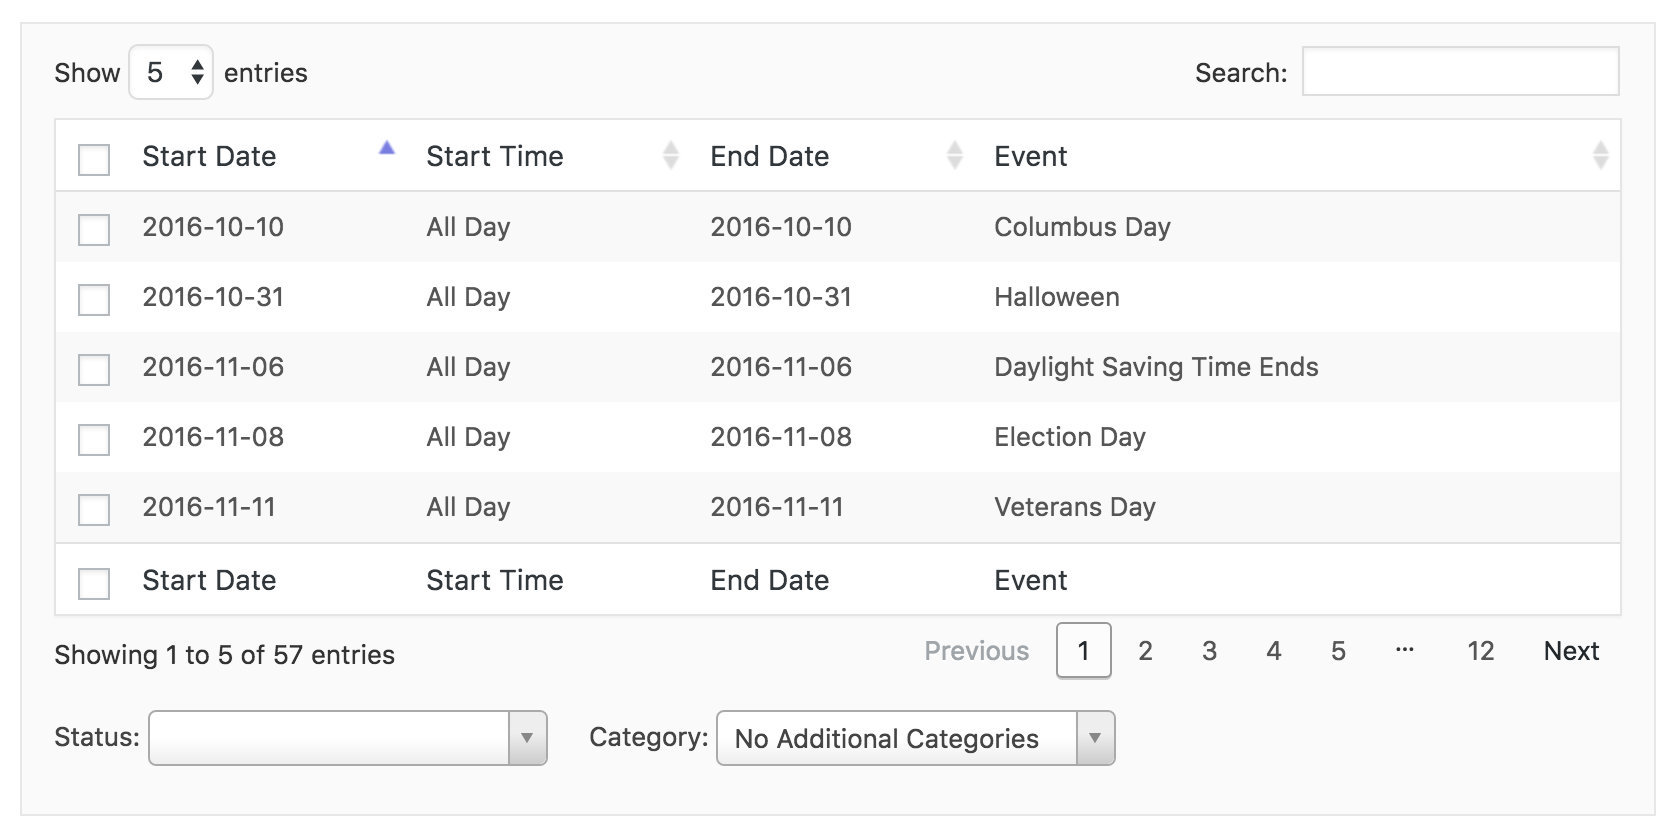1678x836 pixels.
Task: Check the checkbox for Columbus Day
Action: coord(93,229)
